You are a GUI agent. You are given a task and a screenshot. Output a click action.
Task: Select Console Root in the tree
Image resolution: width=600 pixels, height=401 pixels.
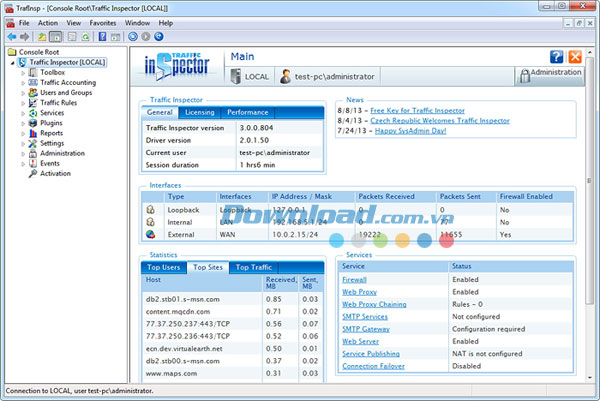click(39, 52)
